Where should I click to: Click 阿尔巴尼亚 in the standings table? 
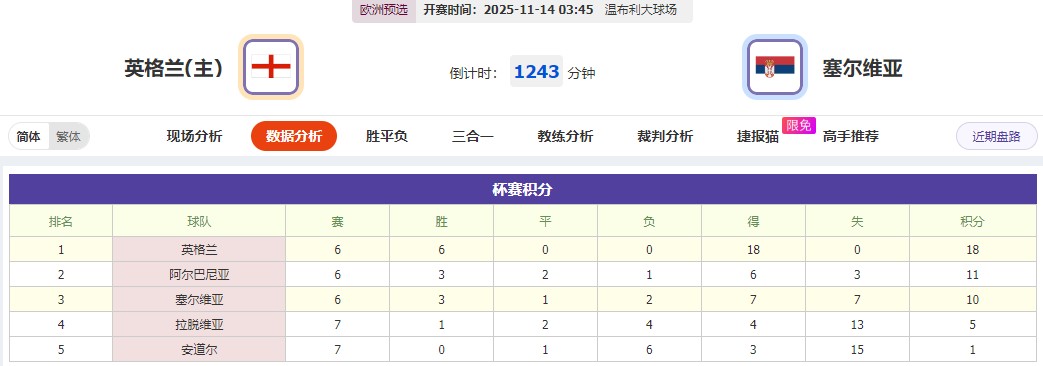pos(199,275)
